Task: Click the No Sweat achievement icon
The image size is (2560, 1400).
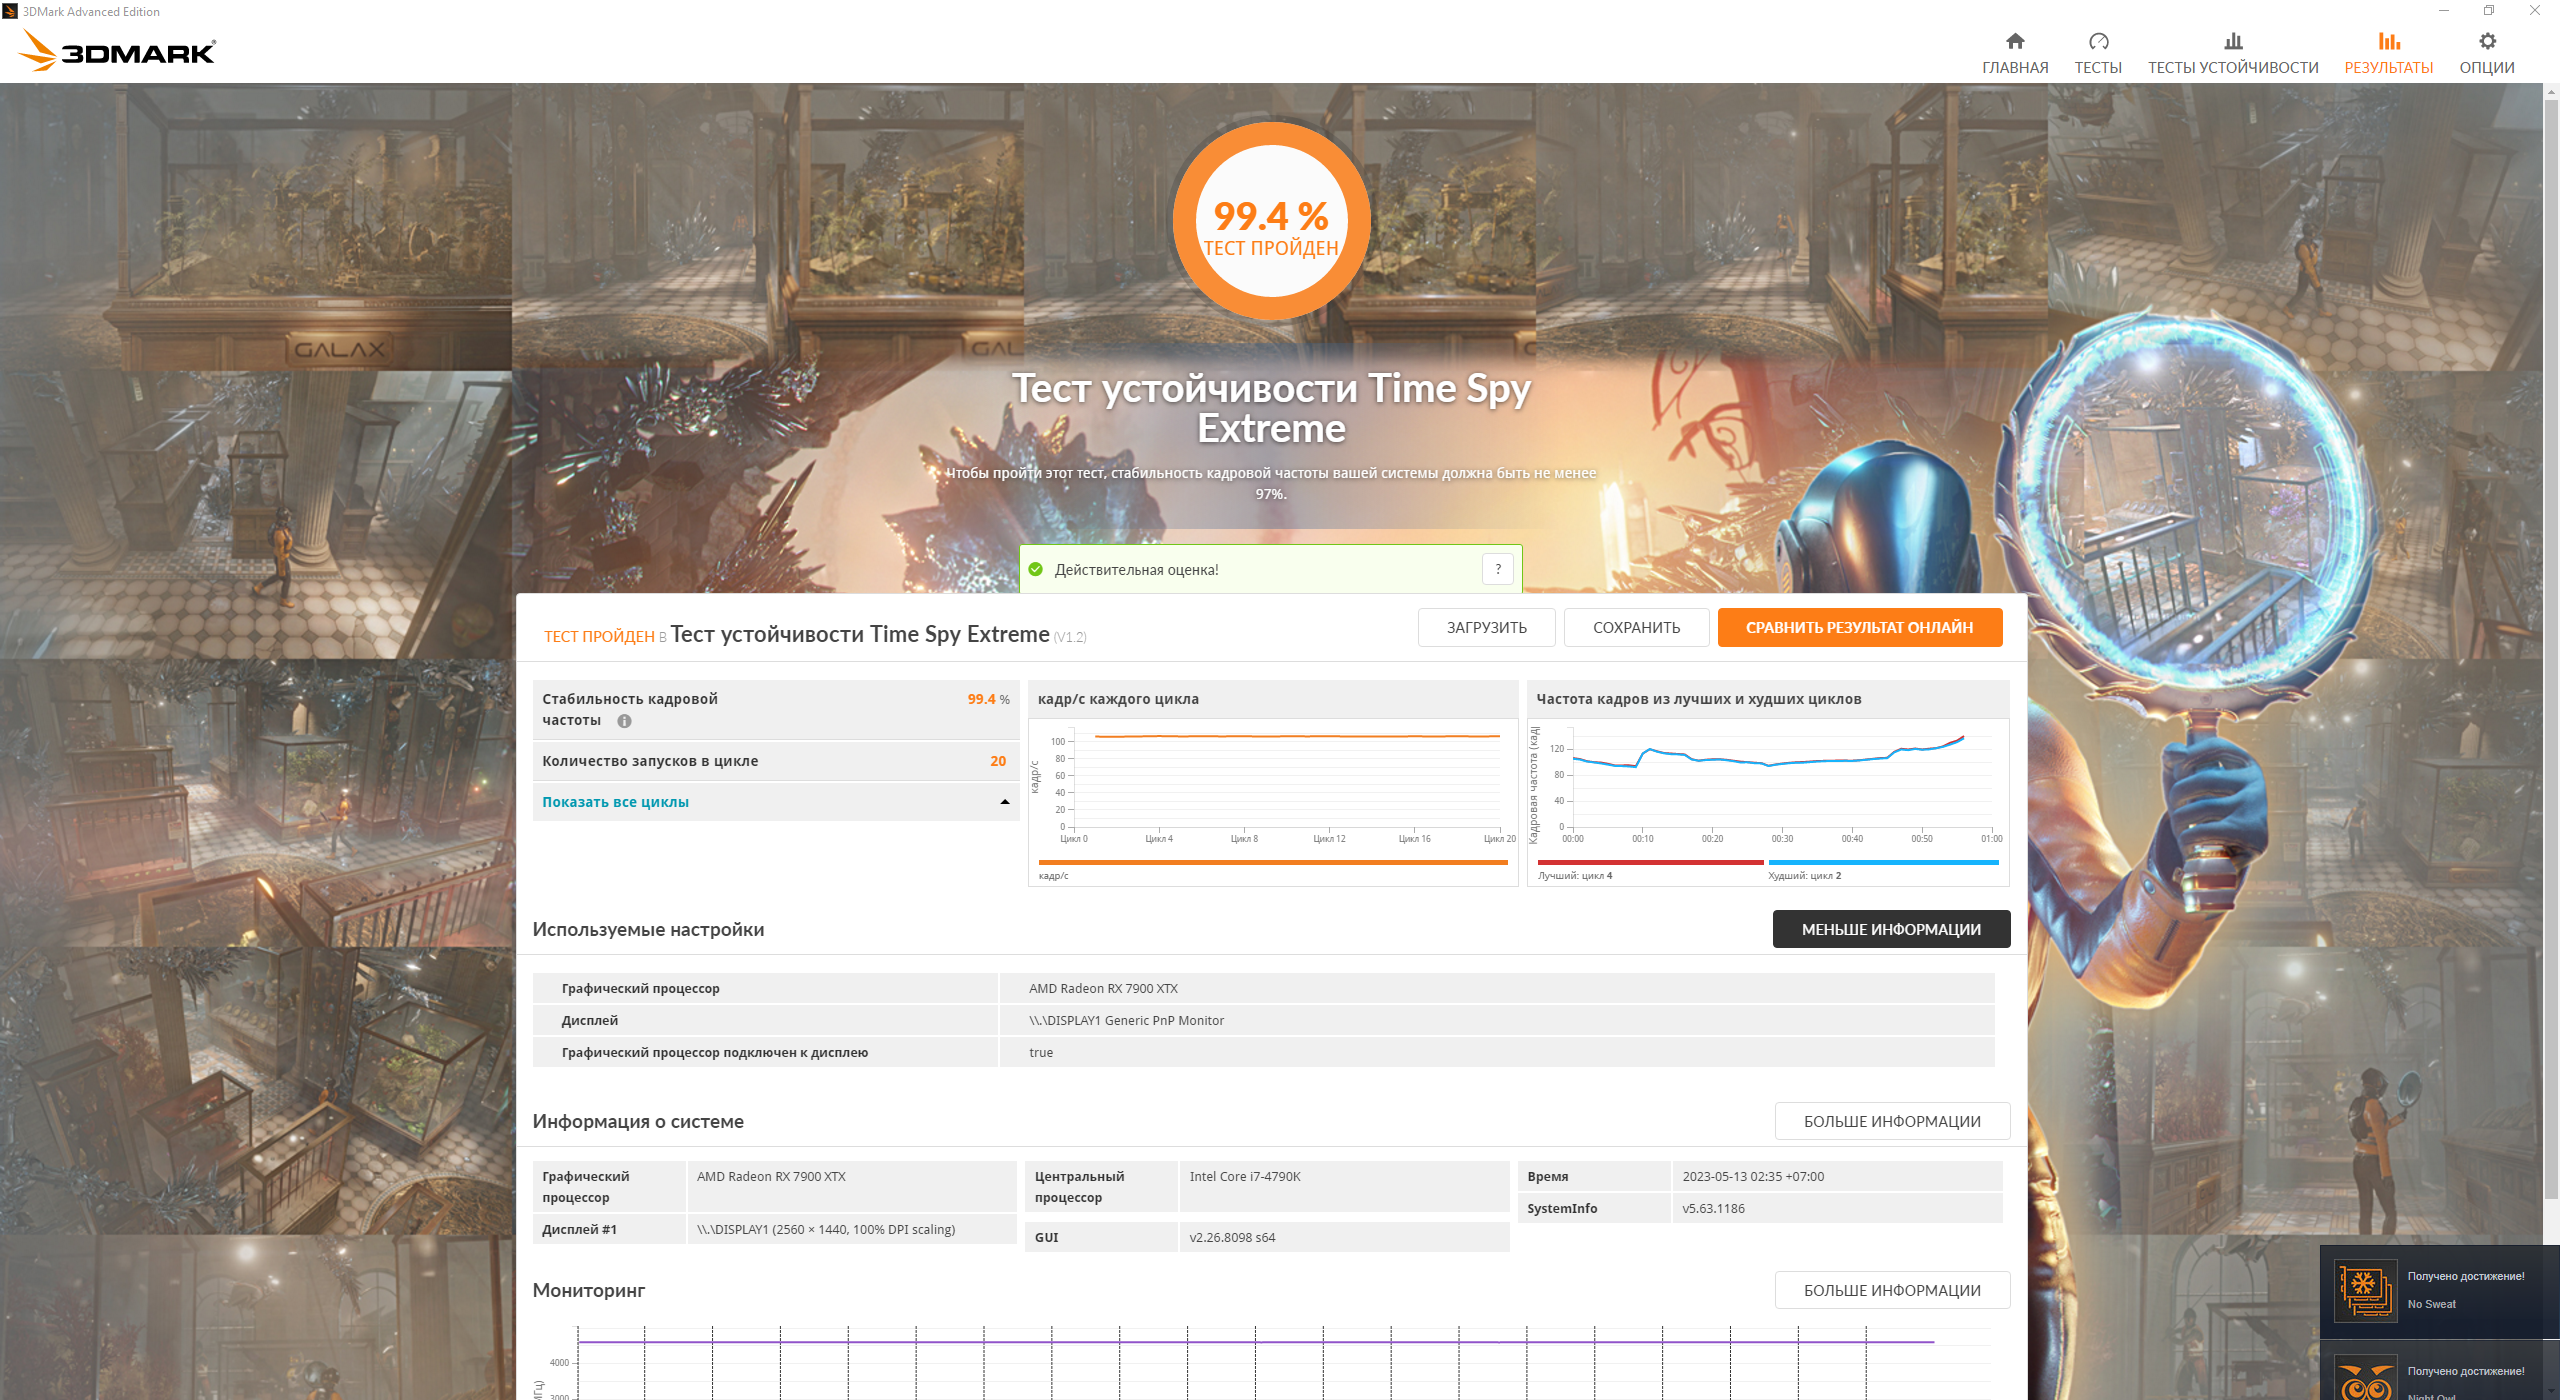Action: pos(2364,1289)
